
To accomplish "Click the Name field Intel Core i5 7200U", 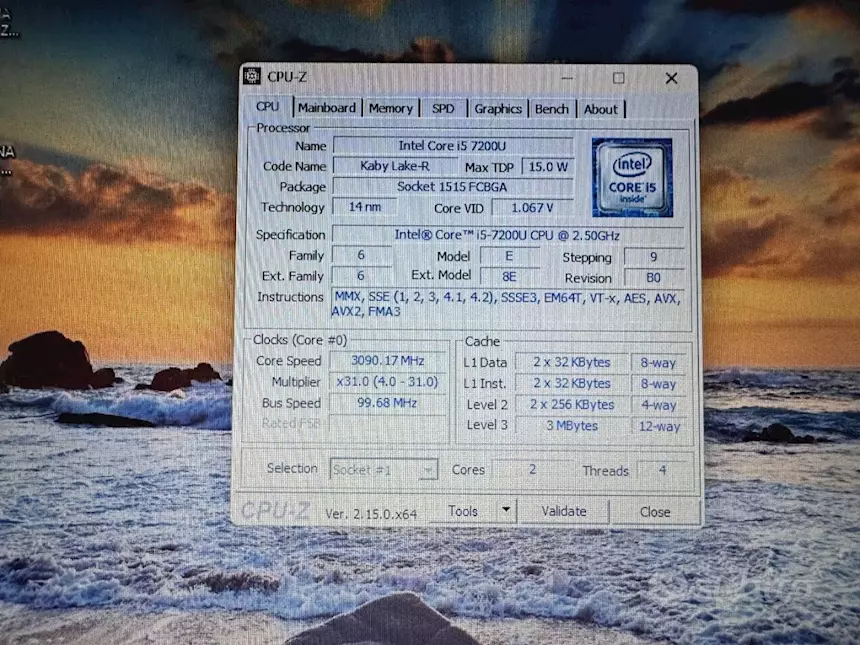I will [x=452, y=146].
